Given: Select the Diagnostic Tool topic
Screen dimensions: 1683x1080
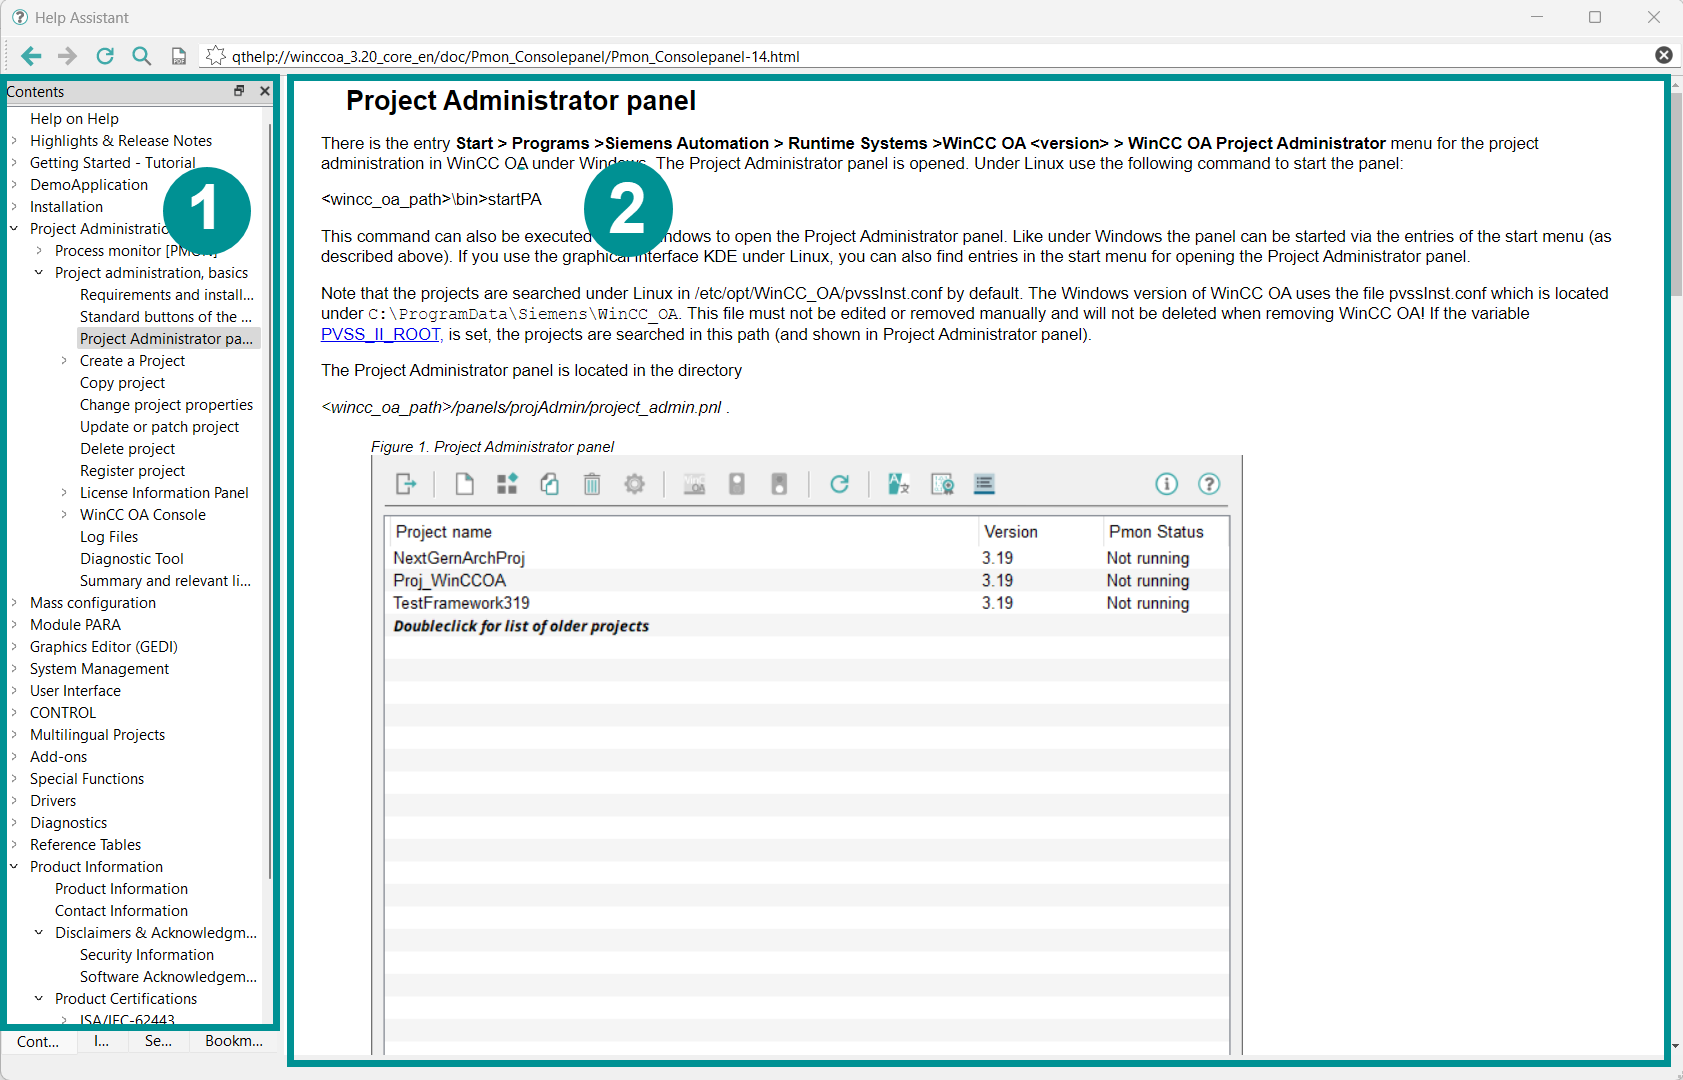Looking at the screenshot, I should [x=131, y=559].
